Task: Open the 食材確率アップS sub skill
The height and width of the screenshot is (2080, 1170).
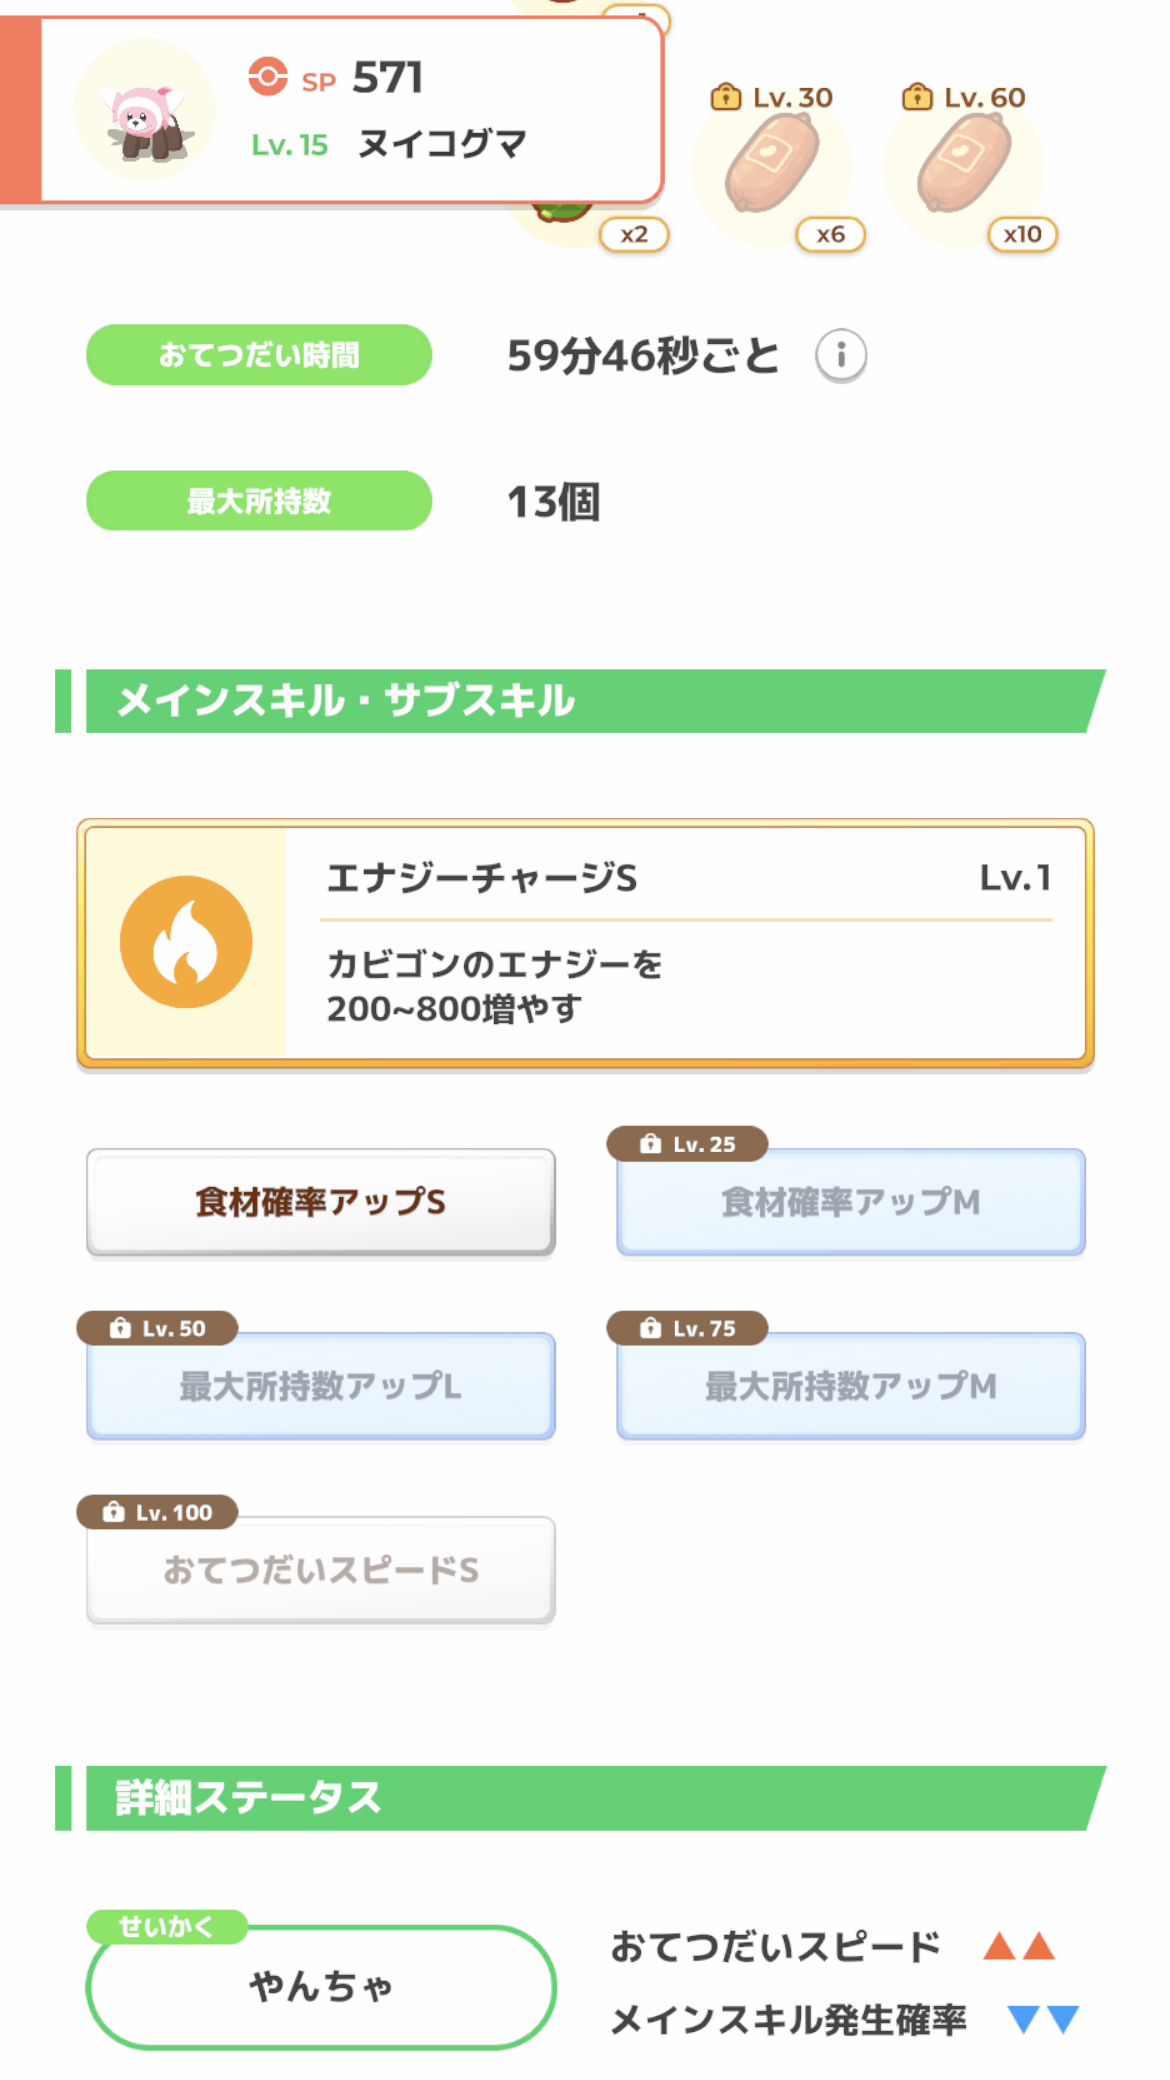Action: coord(321,1201)
